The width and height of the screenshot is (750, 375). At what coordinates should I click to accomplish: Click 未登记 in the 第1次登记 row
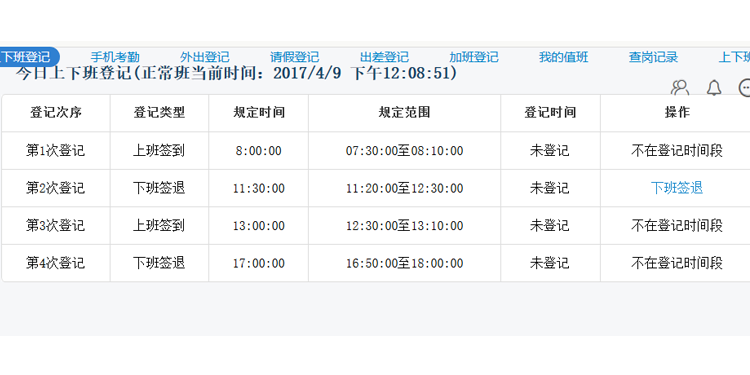pyautogui.click(x=550, y=151)
